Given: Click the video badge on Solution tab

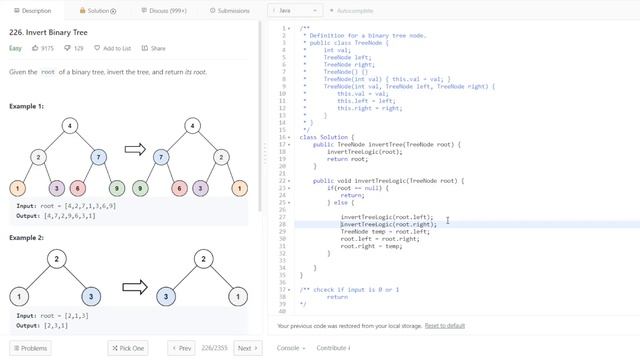Looking at the screenshot, I should click(113, 11).
